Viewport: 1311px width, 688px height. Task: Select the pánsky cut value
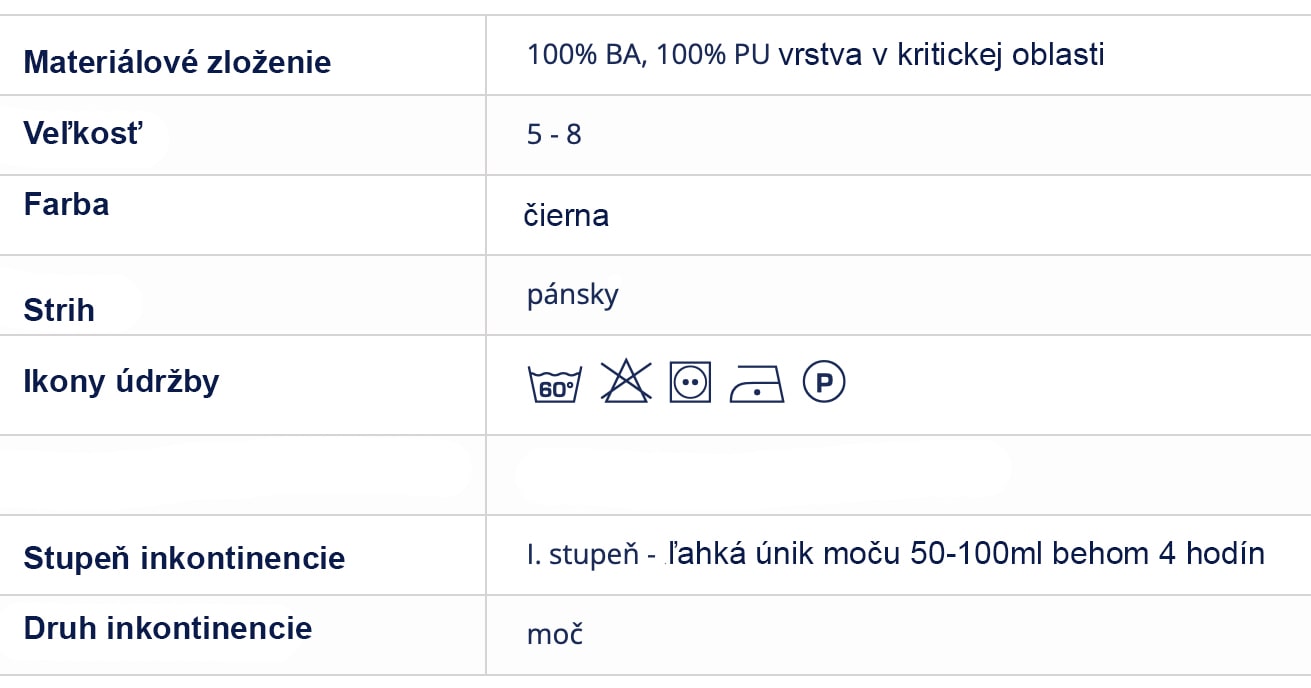pyautogui.click(x=573, y=296)
